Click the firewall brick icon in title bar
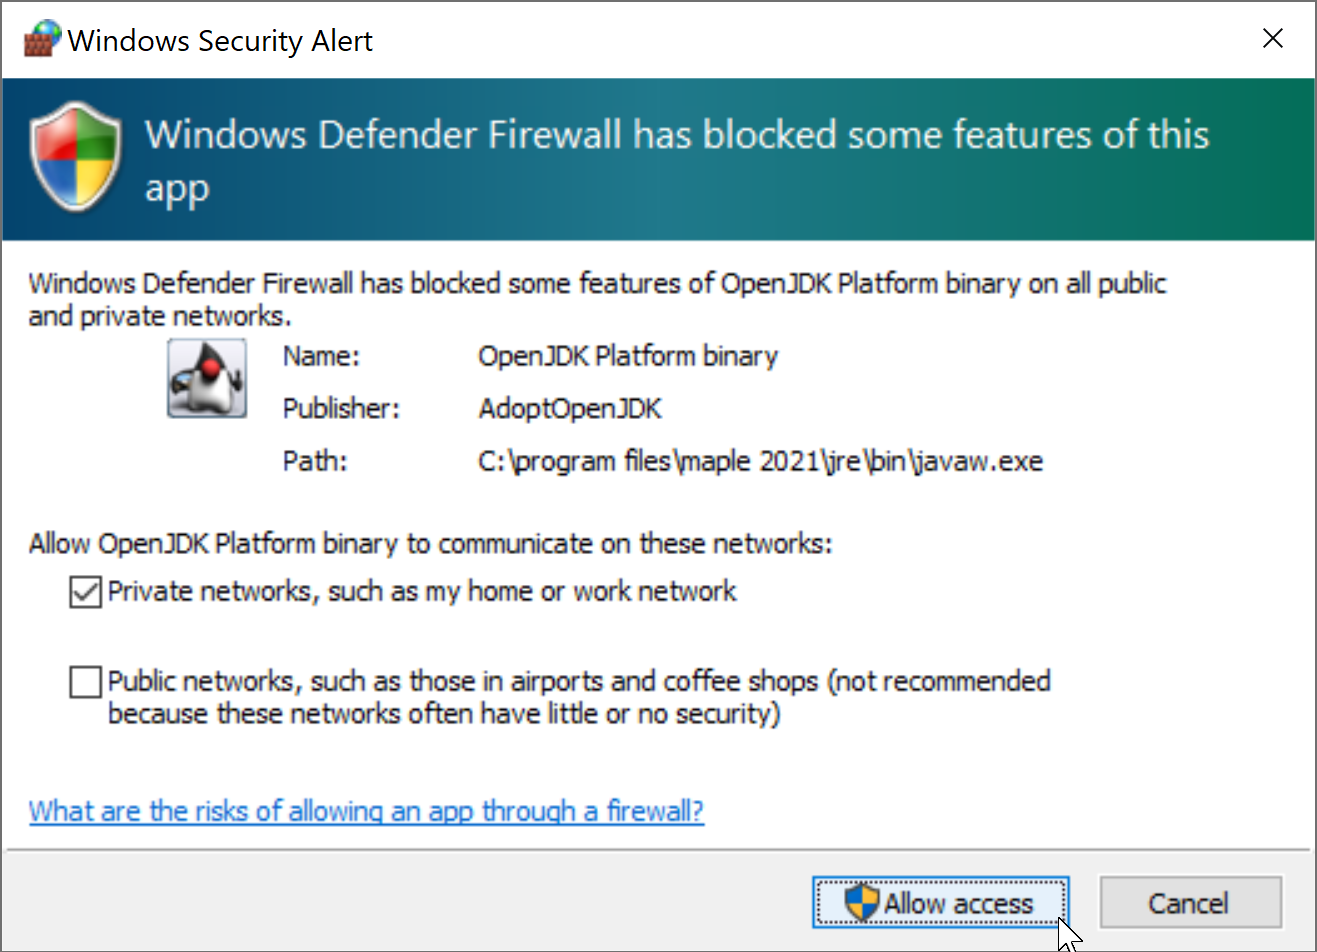This screenshot has width=1317, height=952. (42, 39)
